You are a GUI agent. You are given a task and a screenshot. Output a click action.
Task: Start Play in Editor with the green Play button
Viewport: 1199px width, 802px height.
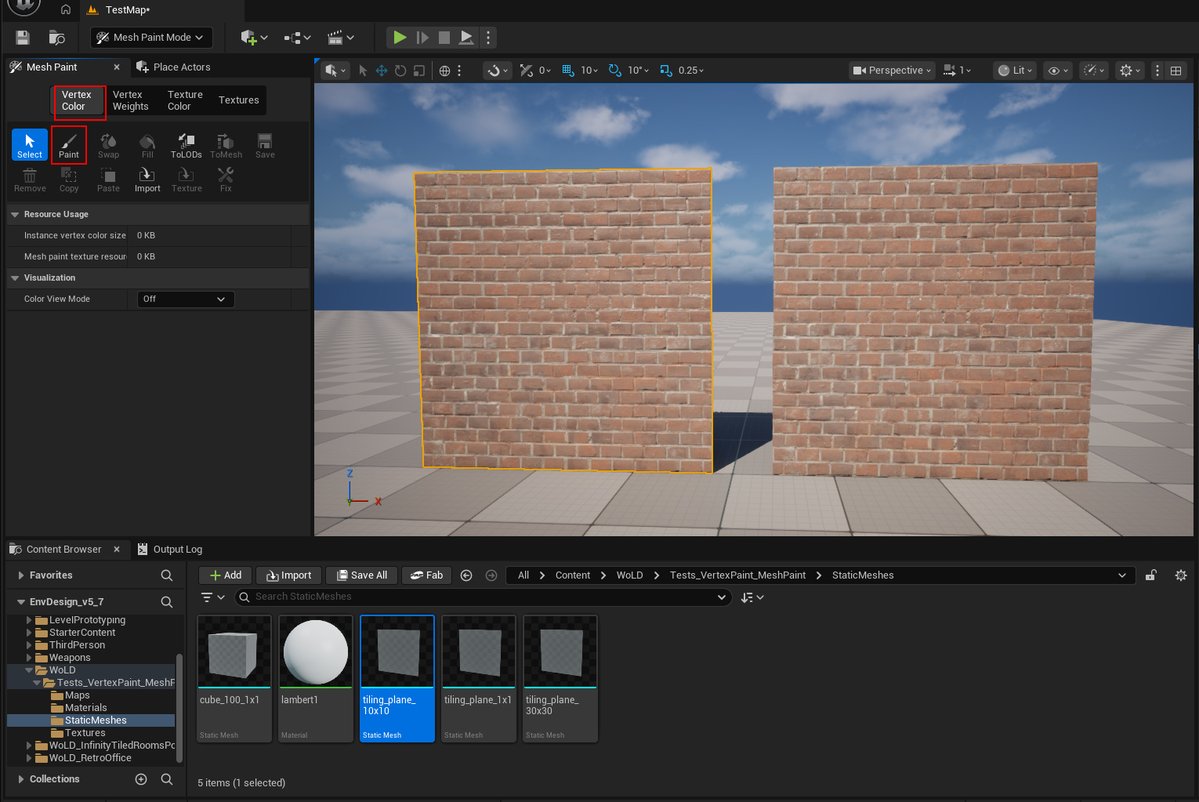pyautogui.click(x=399, y=37)
